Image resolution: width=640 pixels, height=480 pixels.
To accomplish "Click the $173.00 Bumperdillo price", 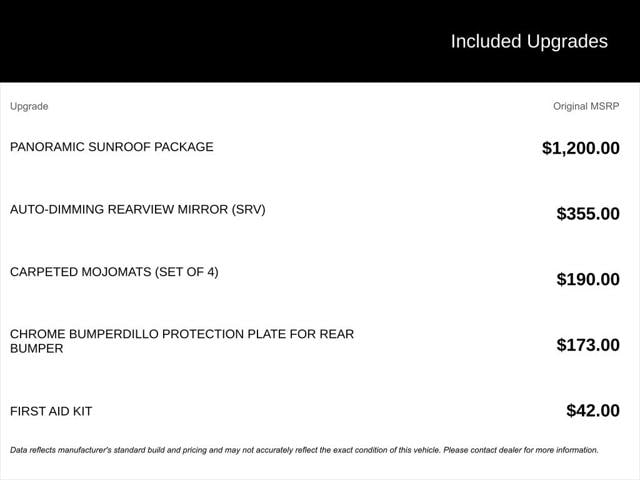I will [588, 345].
